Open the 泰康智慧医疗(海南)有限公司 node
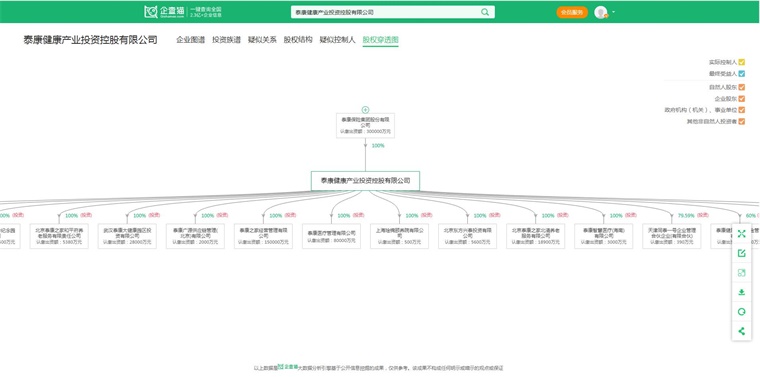Image resolution: width=760 pixels, height=377 pixels. tap(603, 236)
